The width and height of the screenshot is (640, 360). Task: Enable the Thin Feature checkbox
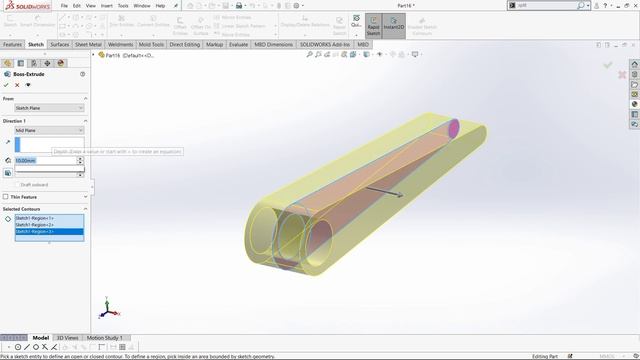5,197
